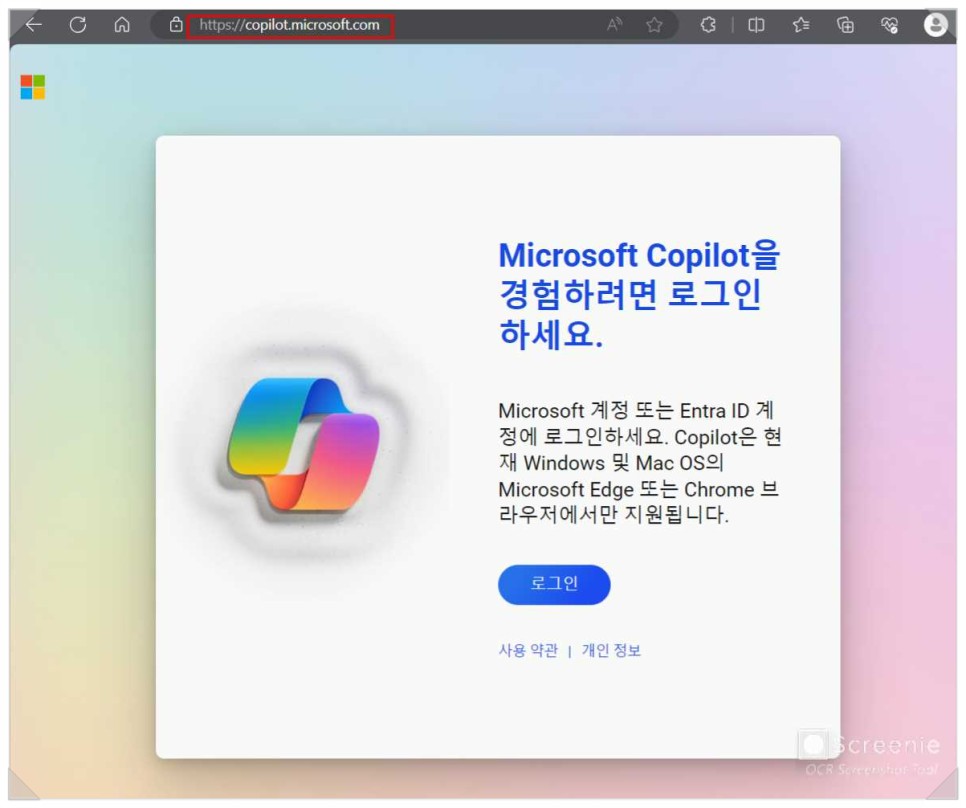Open the 개인 정보 link

pos(611,650)
